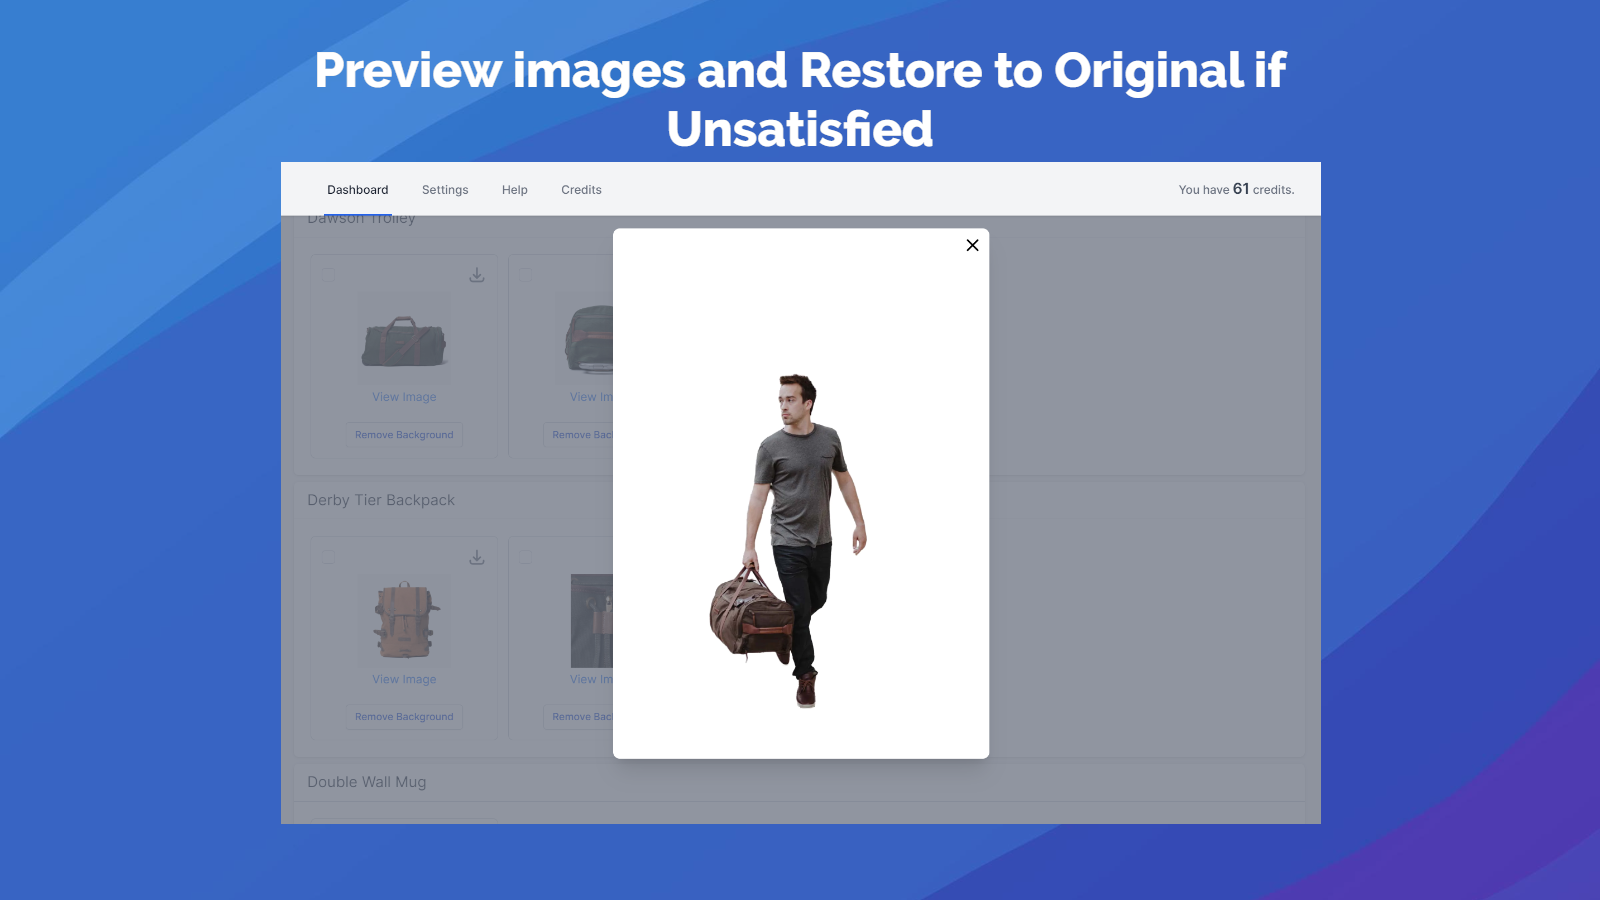Open the second Derby Tier Backpack thumbnail

pyautogui.click(x=592, y=620)
